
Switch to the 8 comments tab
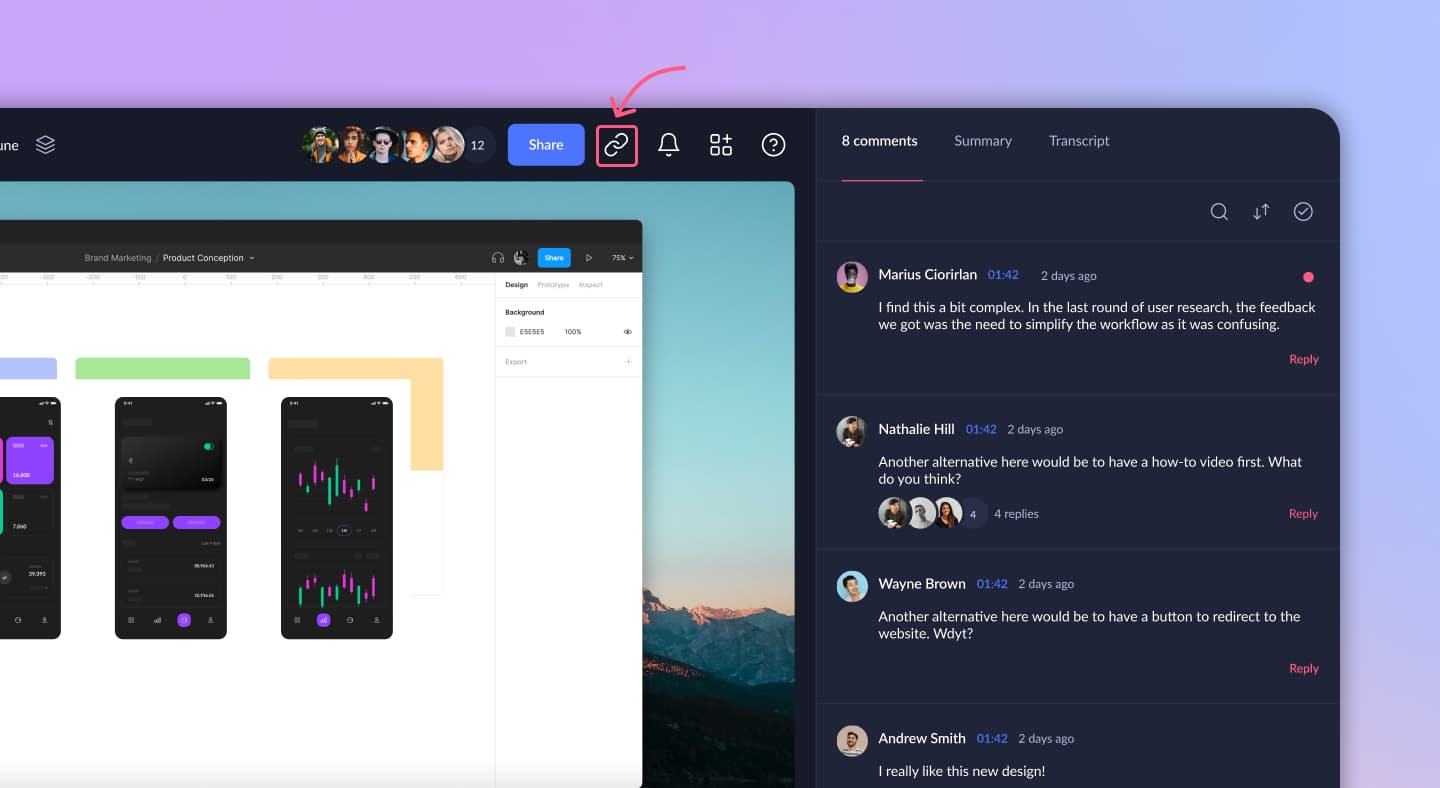pyautogui.click(x=879, y=141)
